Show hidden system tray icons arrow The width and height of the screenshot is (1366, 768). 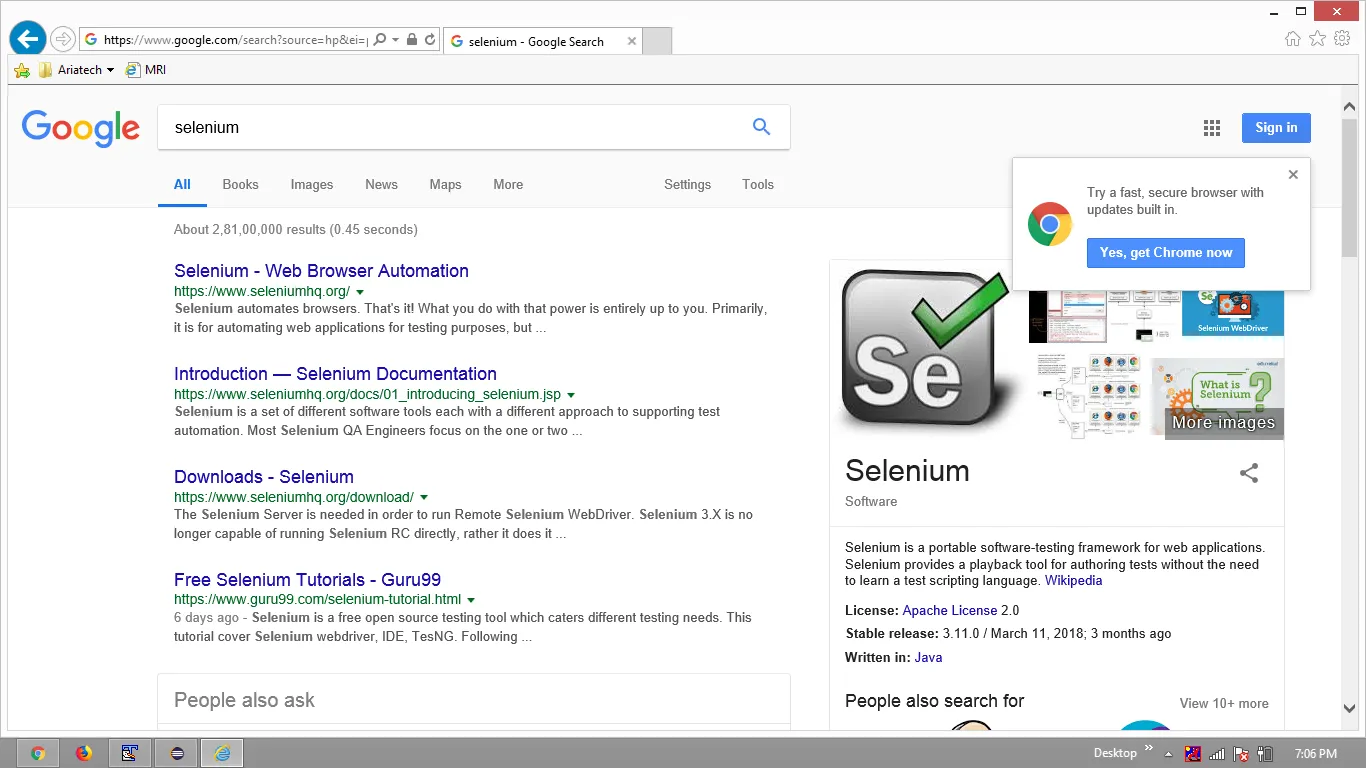pos(1168,753)
